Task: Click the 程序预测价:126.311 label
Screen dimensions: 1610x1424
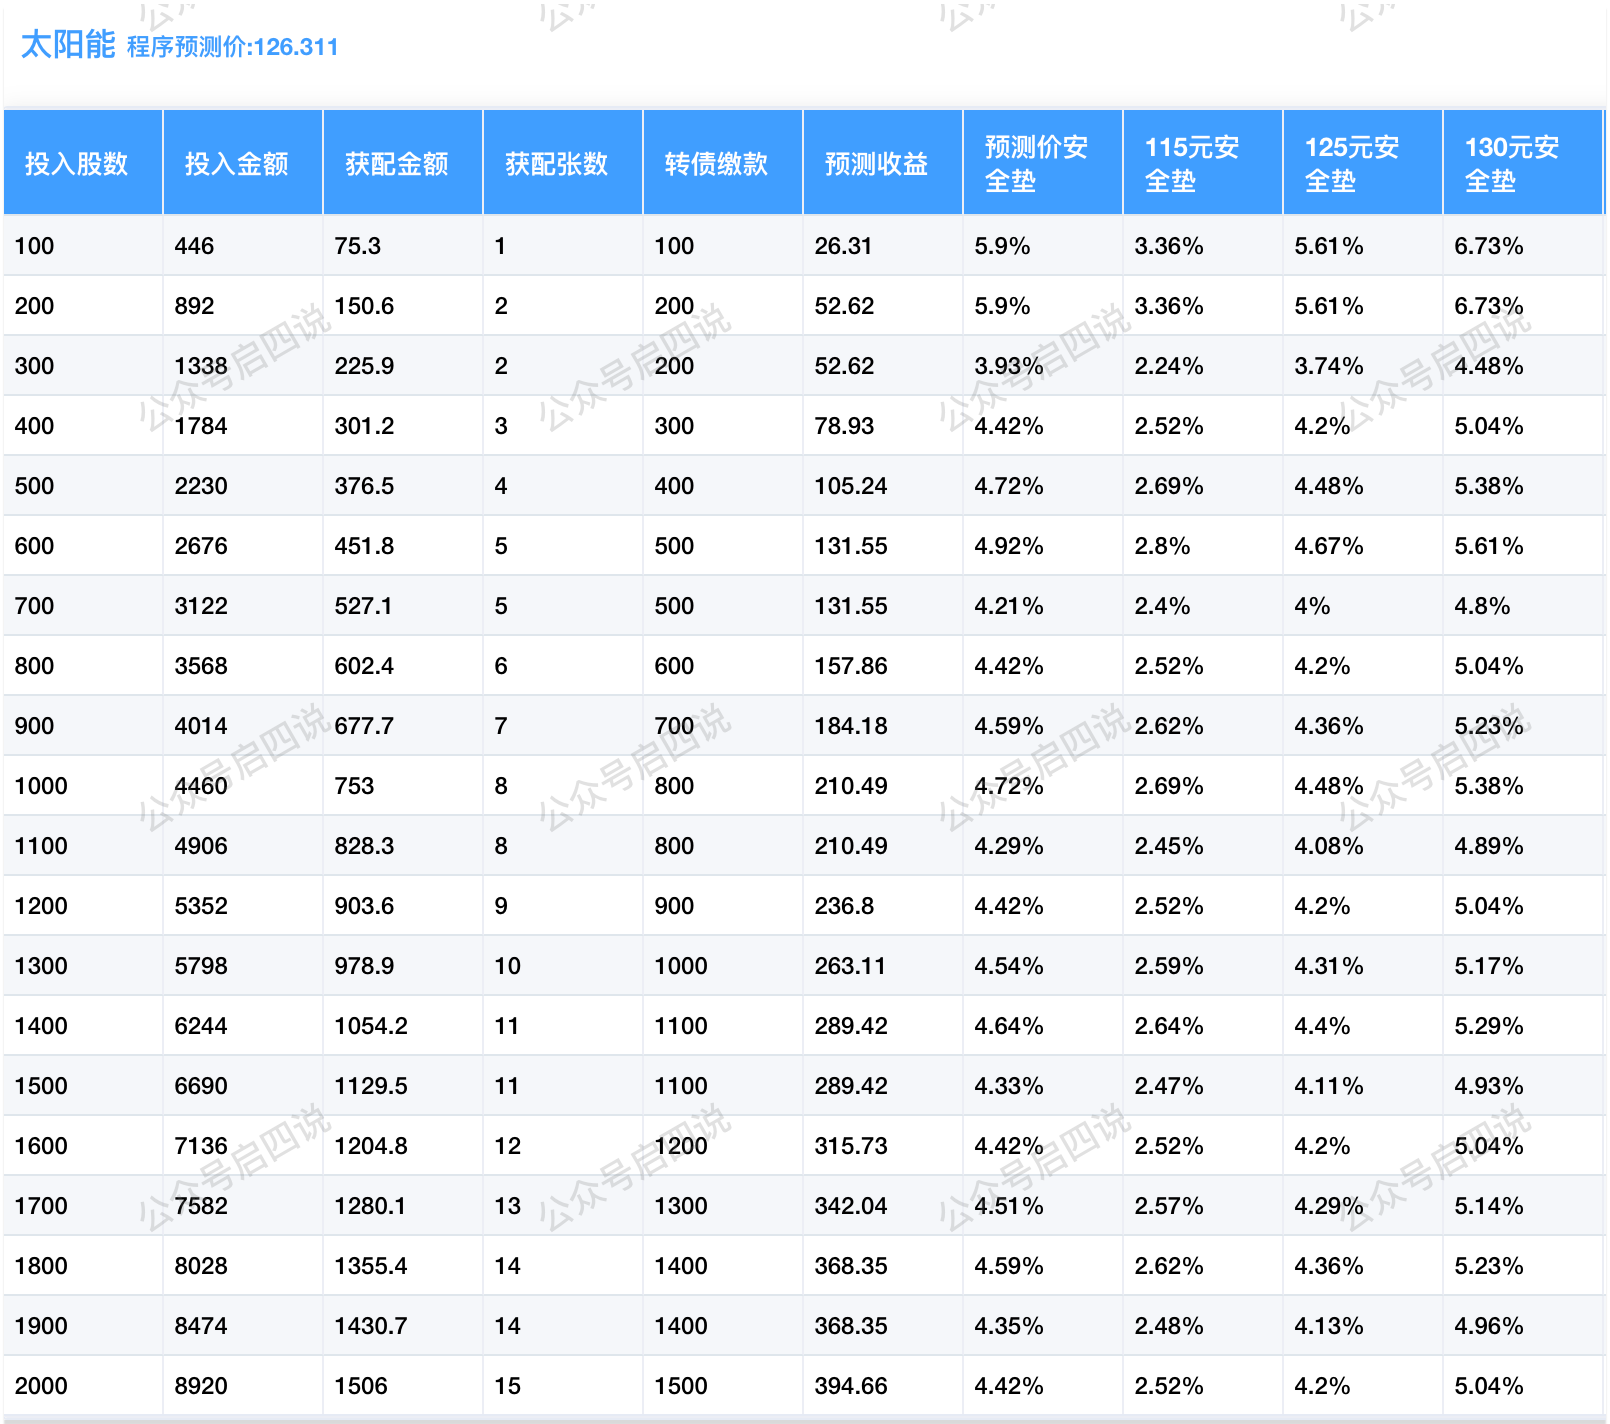Action: 232,47
